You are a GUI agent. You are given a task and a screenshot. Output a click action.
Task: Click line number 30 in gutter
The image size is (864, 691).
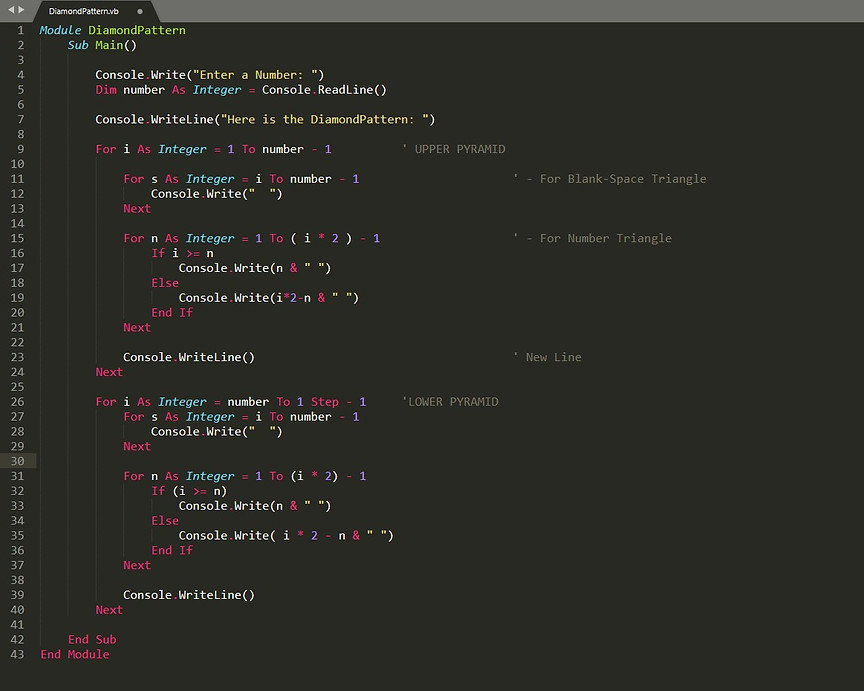coord(17,461)
